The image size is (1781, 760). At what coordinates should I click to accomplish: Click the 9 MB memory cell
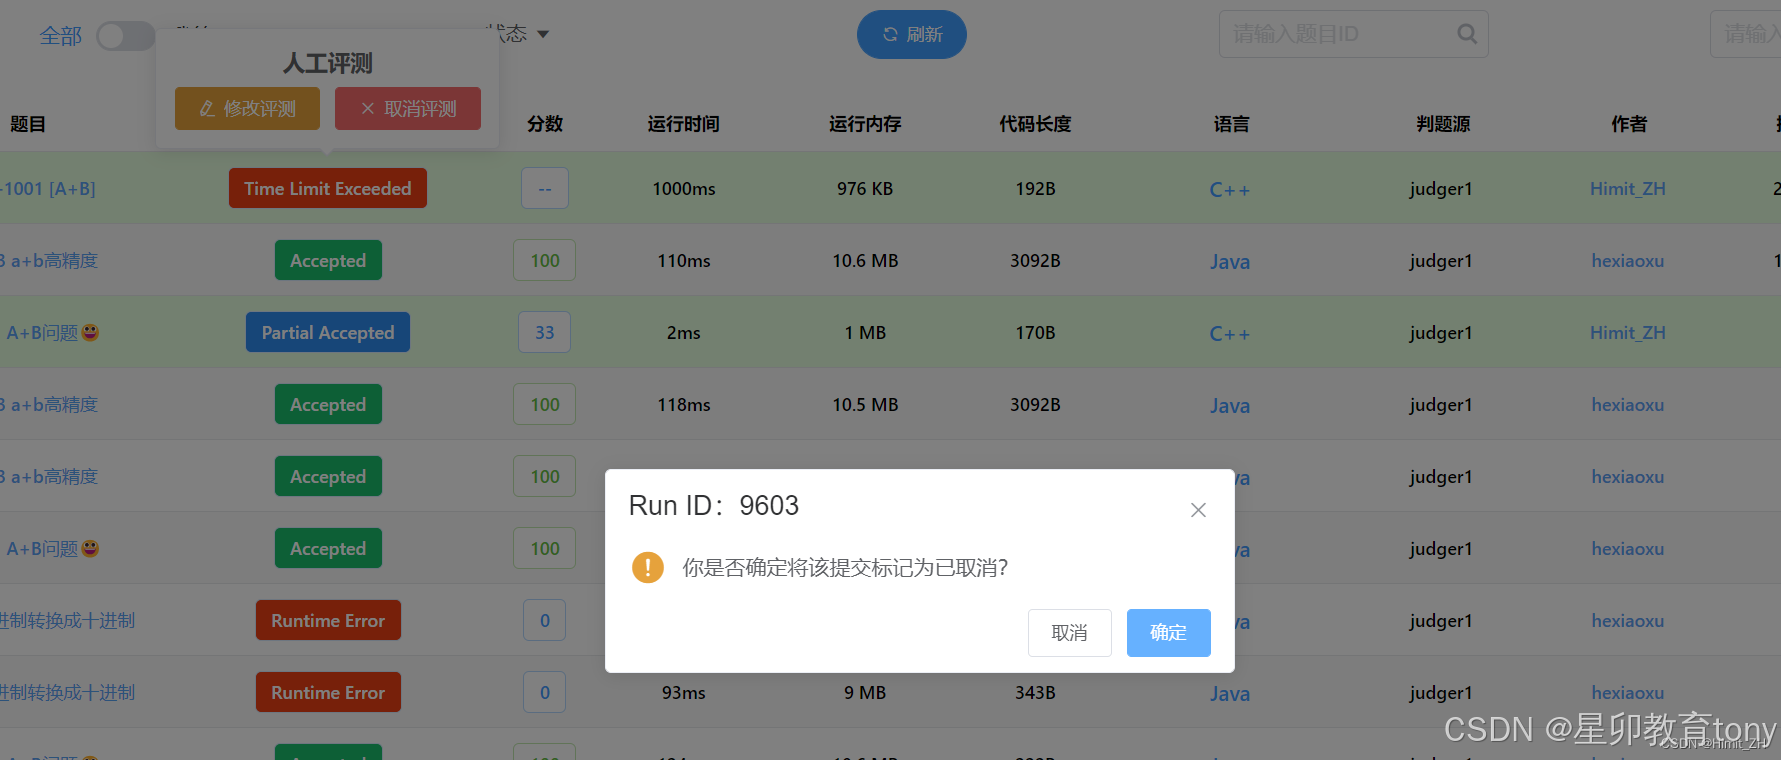(865, 693)
